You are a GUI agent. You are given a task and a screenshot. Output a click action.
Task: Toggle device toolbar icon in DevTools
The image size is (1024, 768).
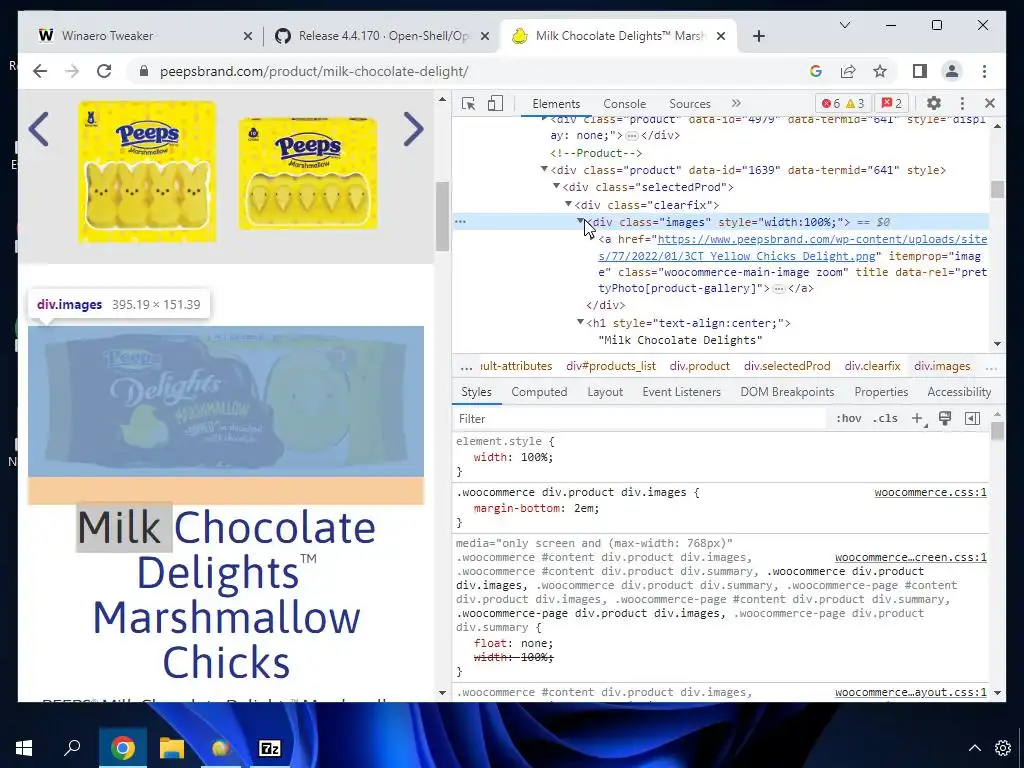[496, 103]
